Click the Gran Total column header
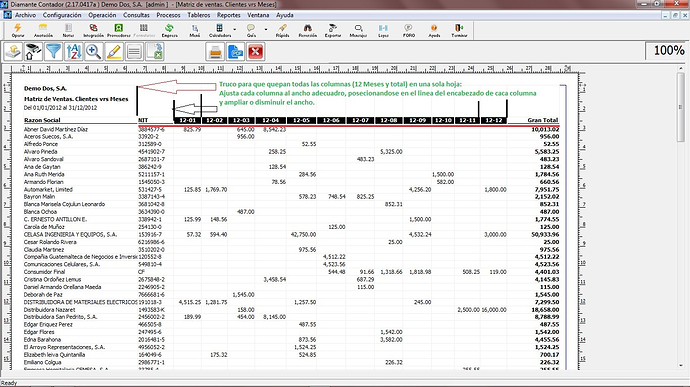This screenshot has height=387, width=690. click(x=543, y=120)
